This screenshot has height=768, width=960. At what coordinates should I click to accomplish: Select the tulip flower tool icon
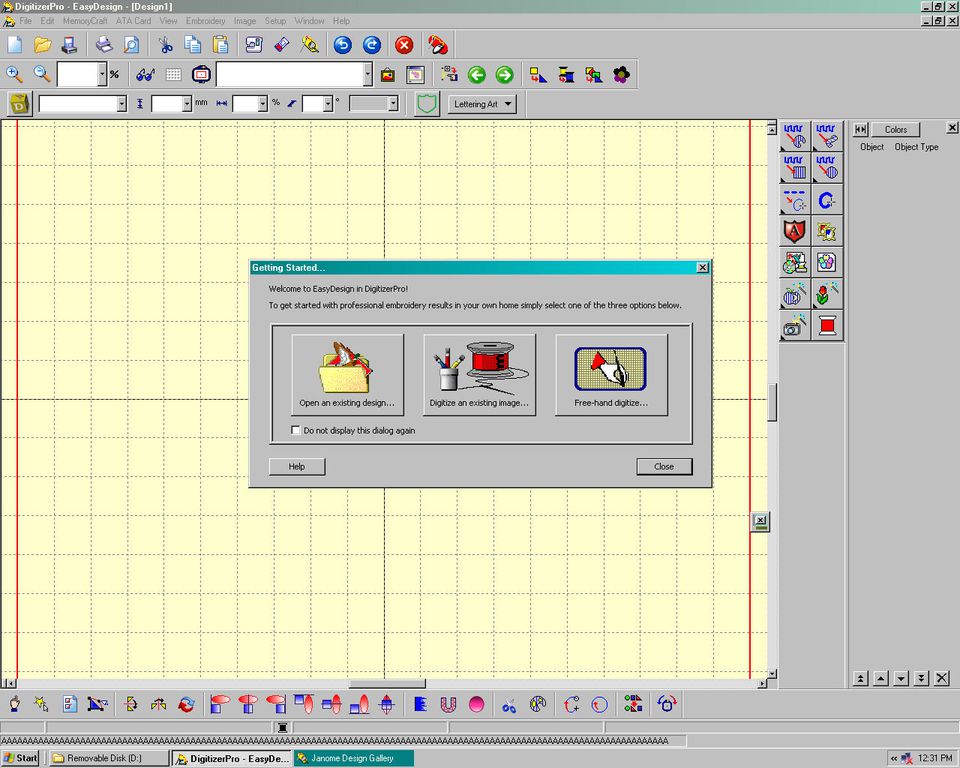(827, 294)
